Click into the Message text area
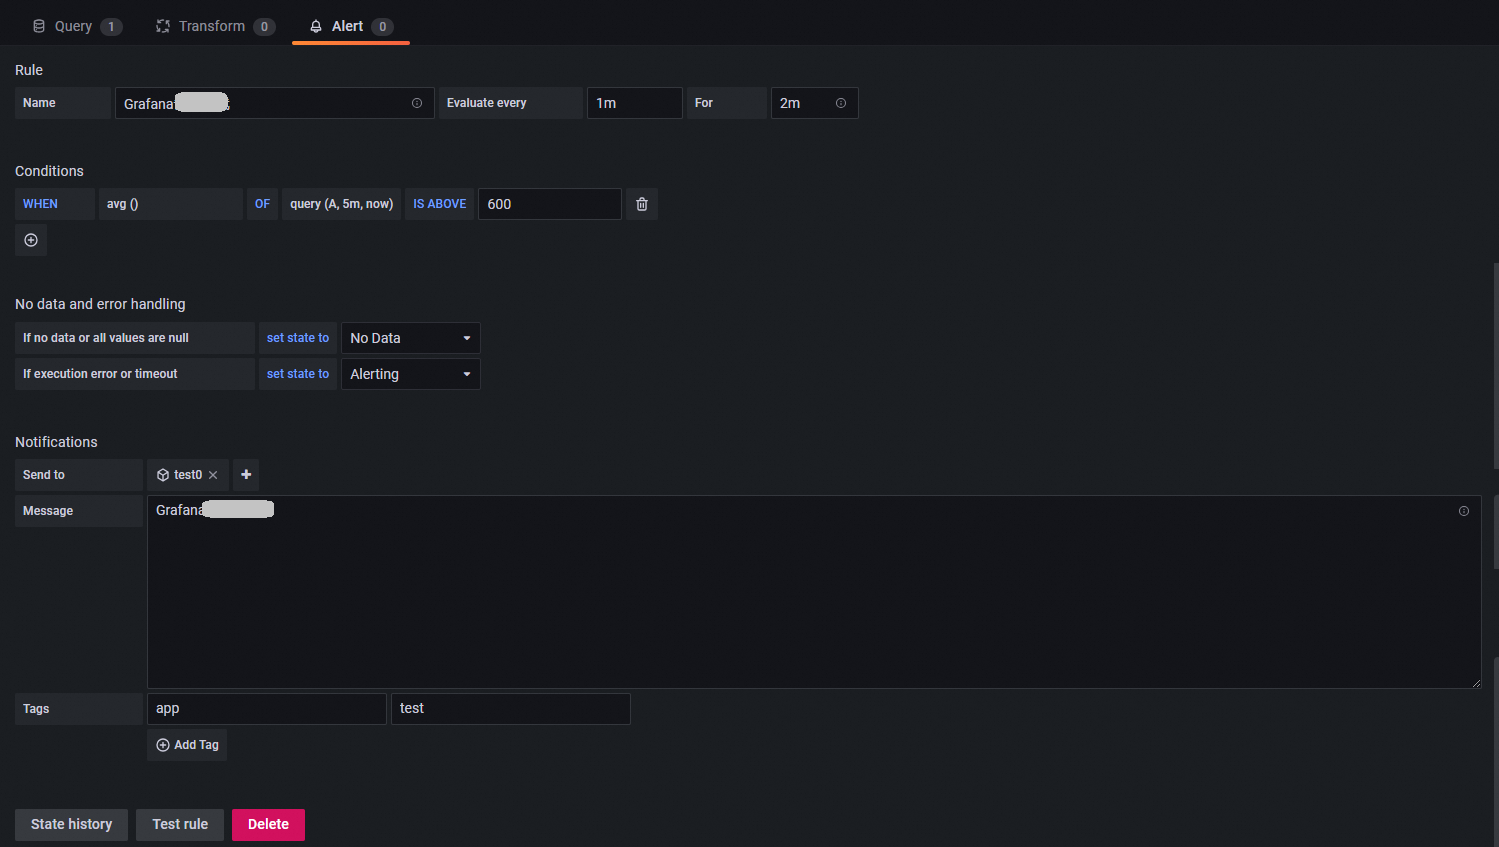The width and height of the screenshot is (1499, 847). coord(814,592)
